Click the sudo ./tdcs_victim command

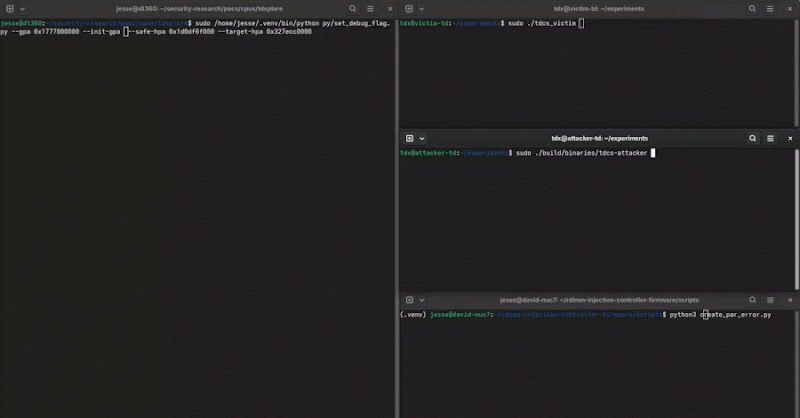(542, 23)
